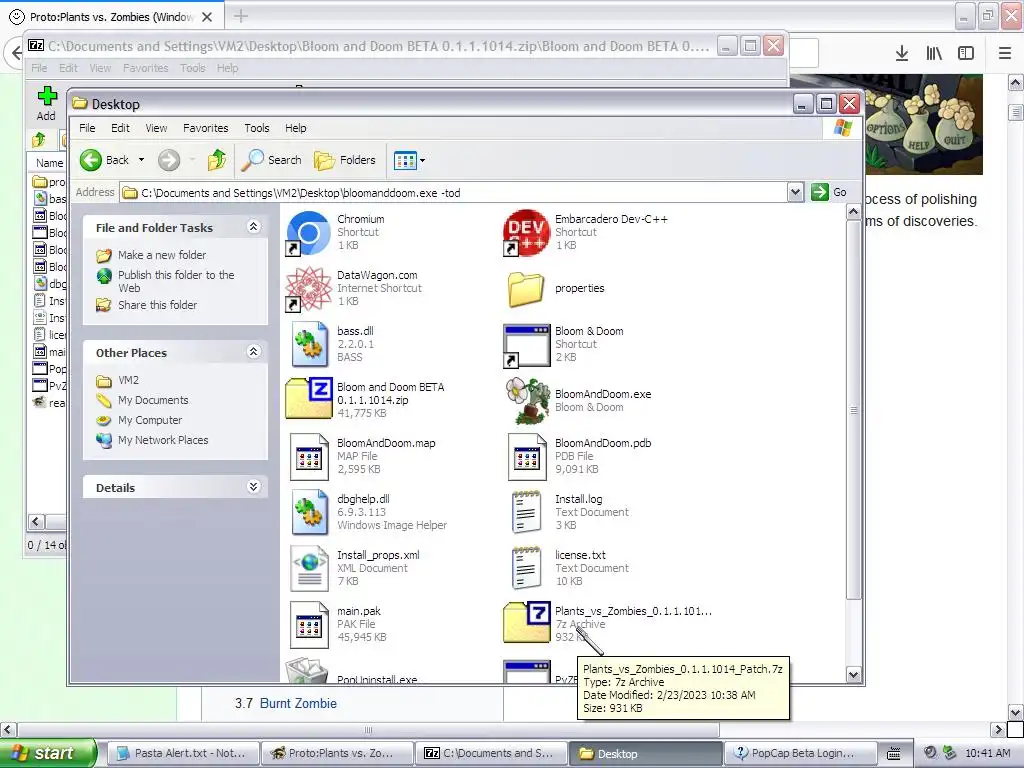Toggle the Firefox sidebar icon
1024x768 pixels.
tap(966, 54)
